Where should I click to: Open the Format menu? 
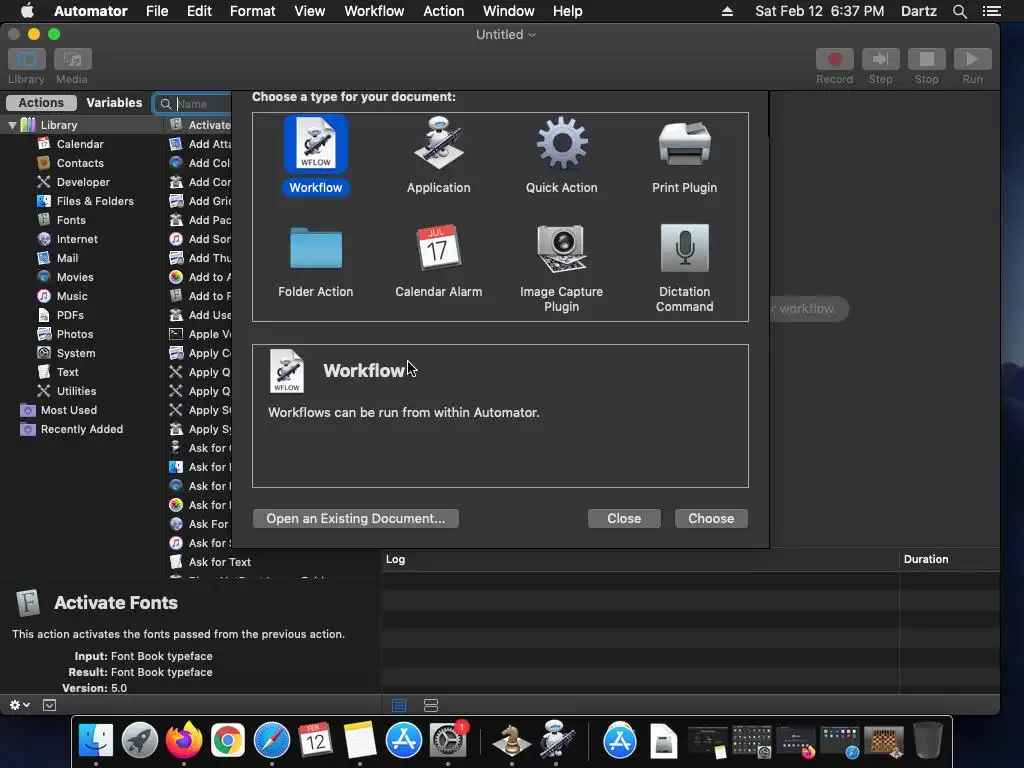(x=252, y=11)
